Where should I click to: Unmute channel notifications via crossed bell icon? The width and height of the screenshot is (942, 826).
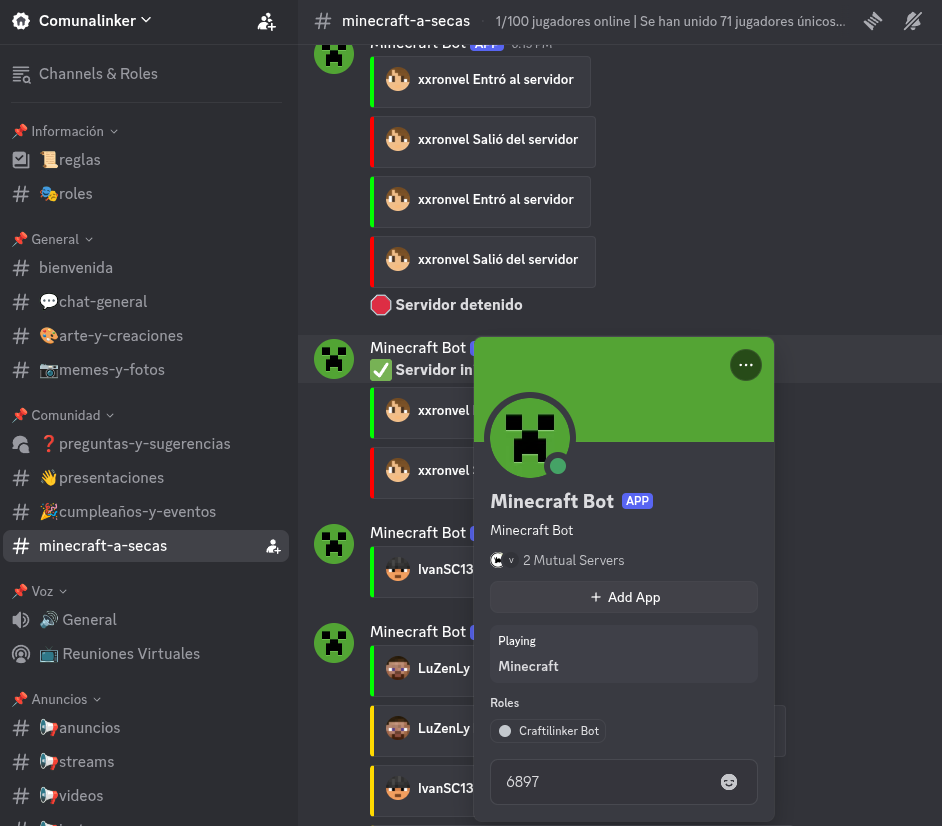click(912, 21)
